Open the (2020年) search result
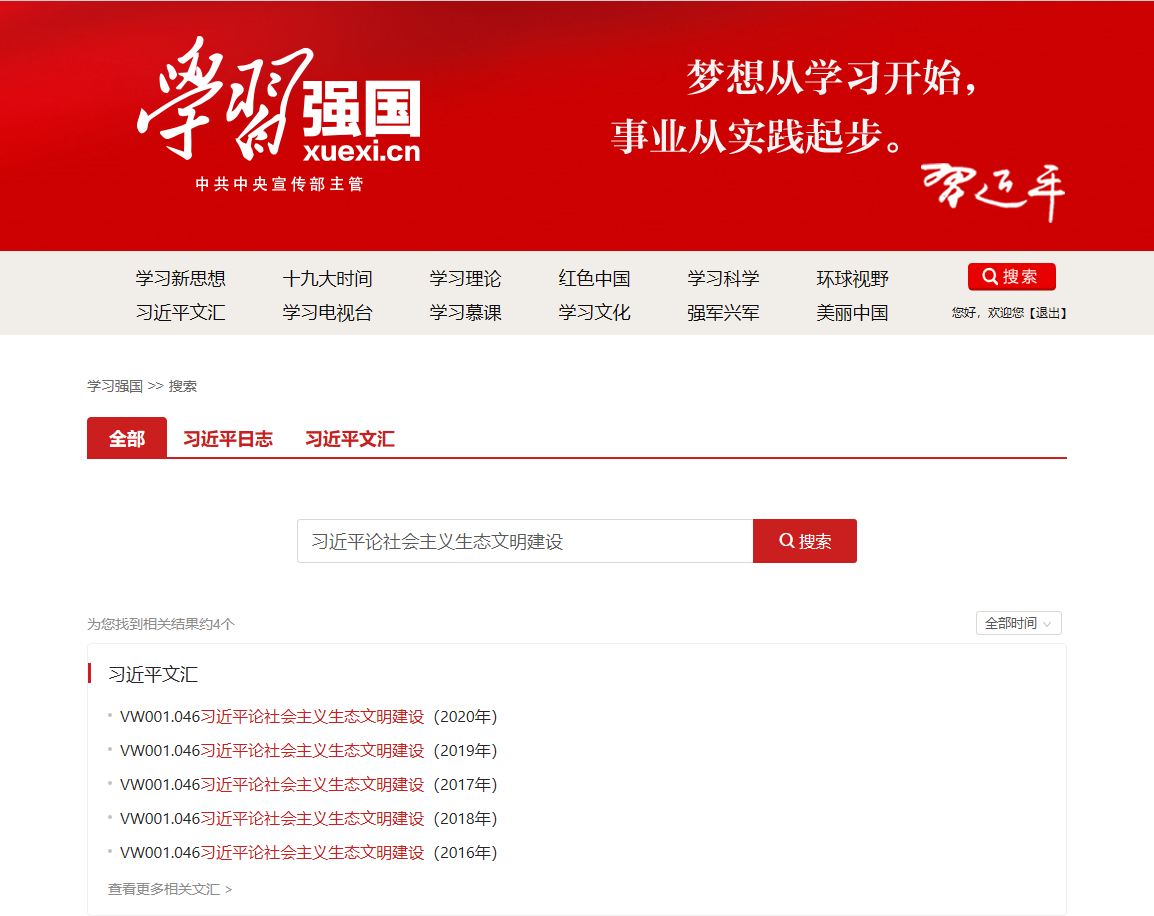The width and height of the screenshot is (1154, 916). coord(308,717)
